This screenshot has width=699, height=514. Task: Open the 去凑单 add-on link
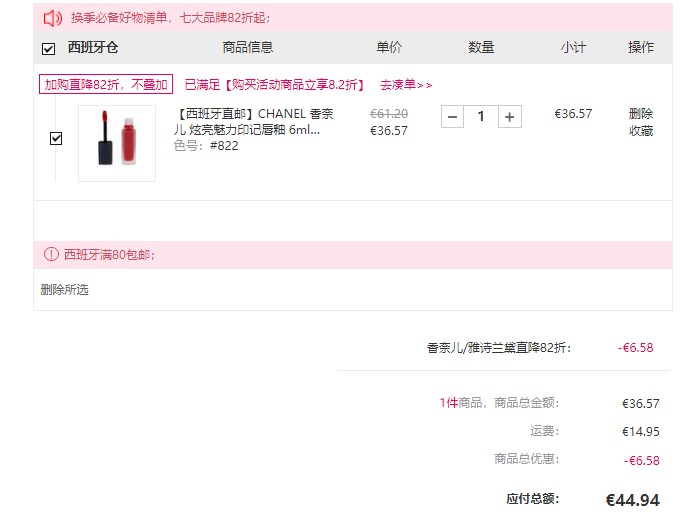[x=406, y=85]
